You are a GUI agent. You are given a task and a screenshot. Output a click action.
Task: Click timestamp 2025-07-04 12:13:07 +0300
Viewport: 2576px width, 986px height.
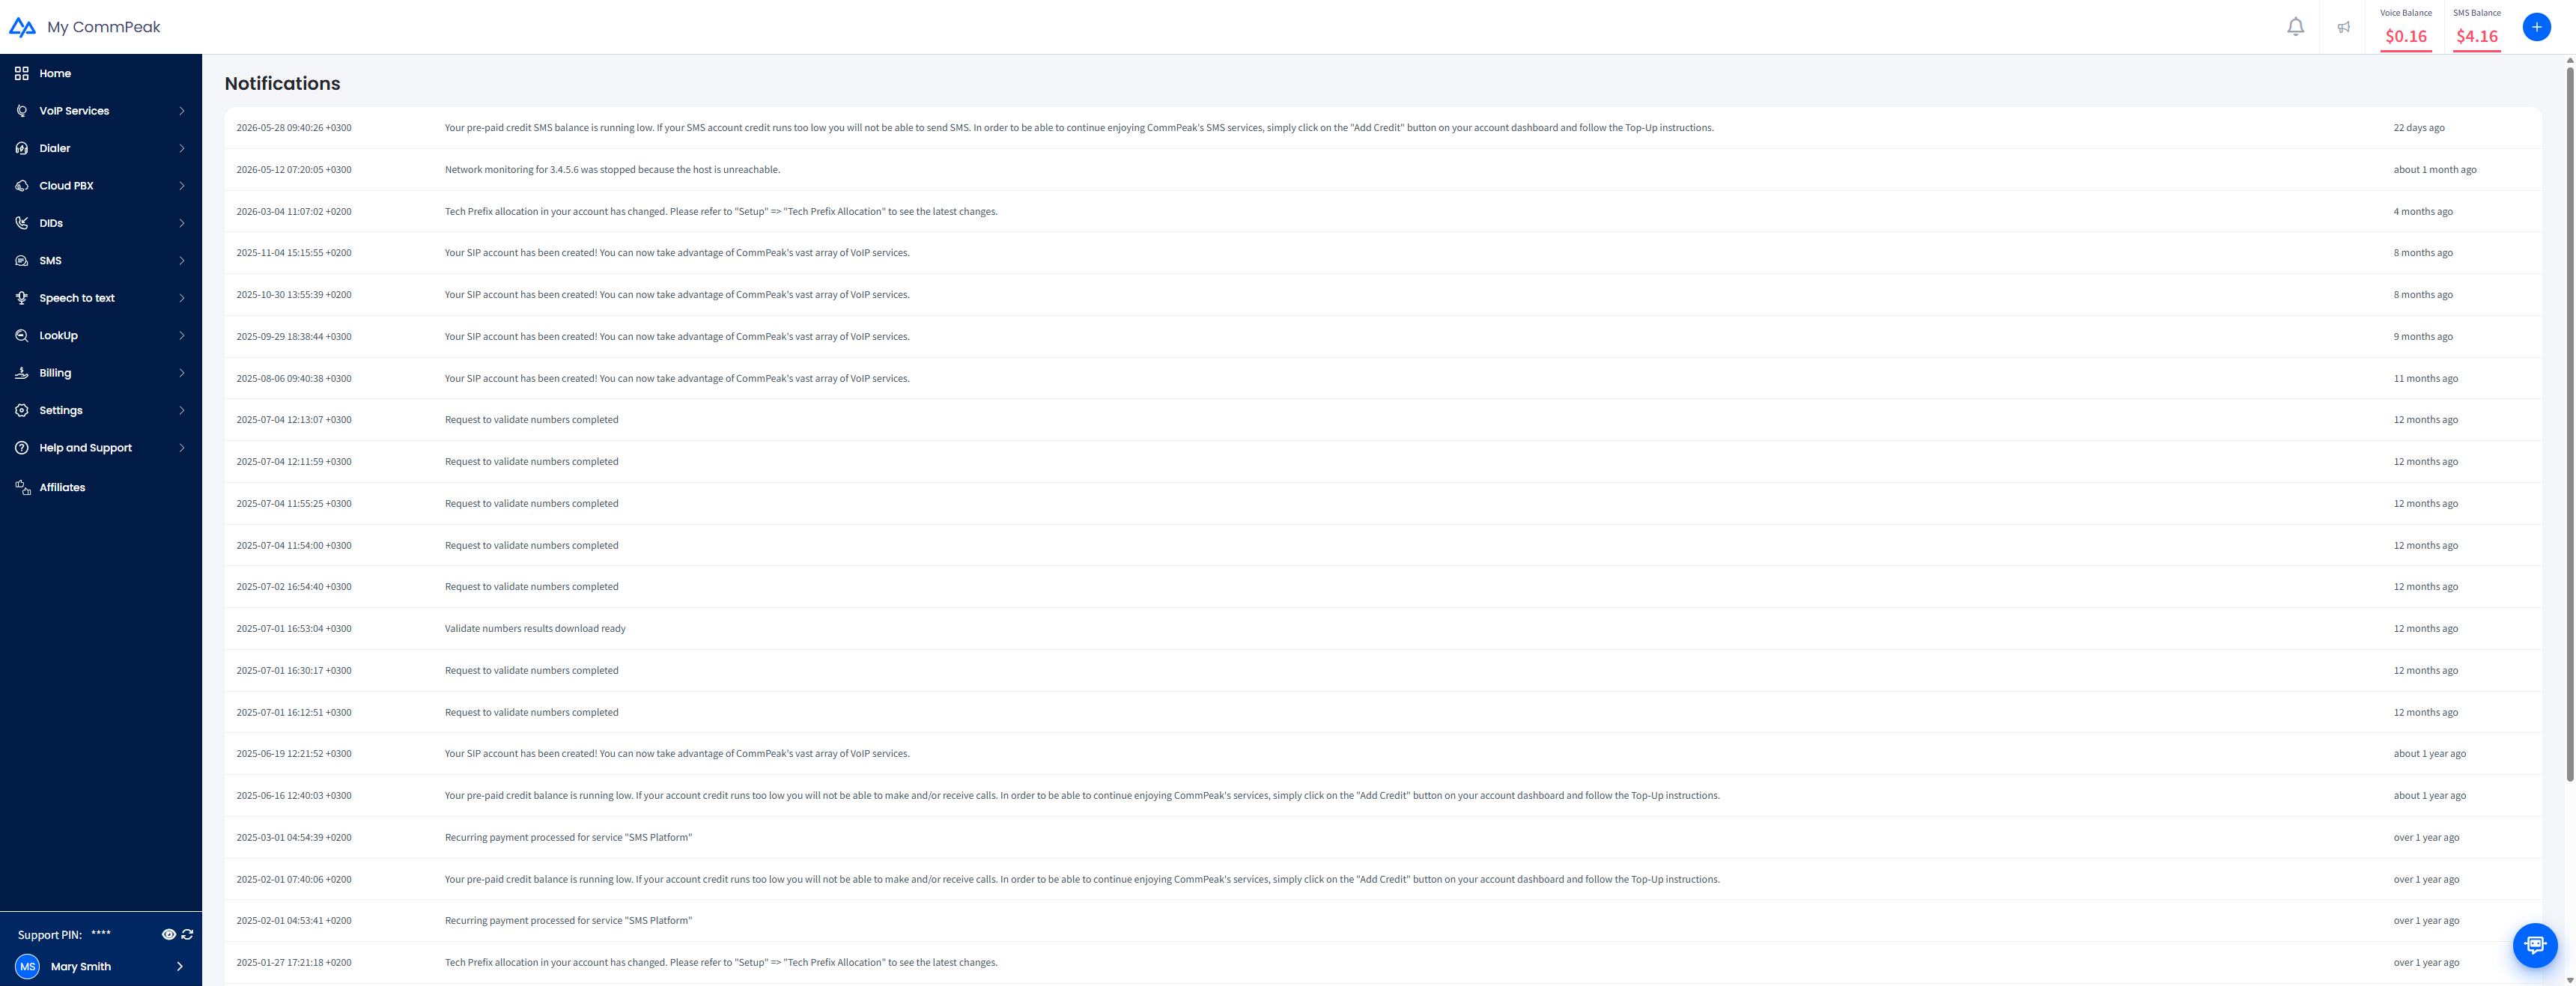point(294,420)
